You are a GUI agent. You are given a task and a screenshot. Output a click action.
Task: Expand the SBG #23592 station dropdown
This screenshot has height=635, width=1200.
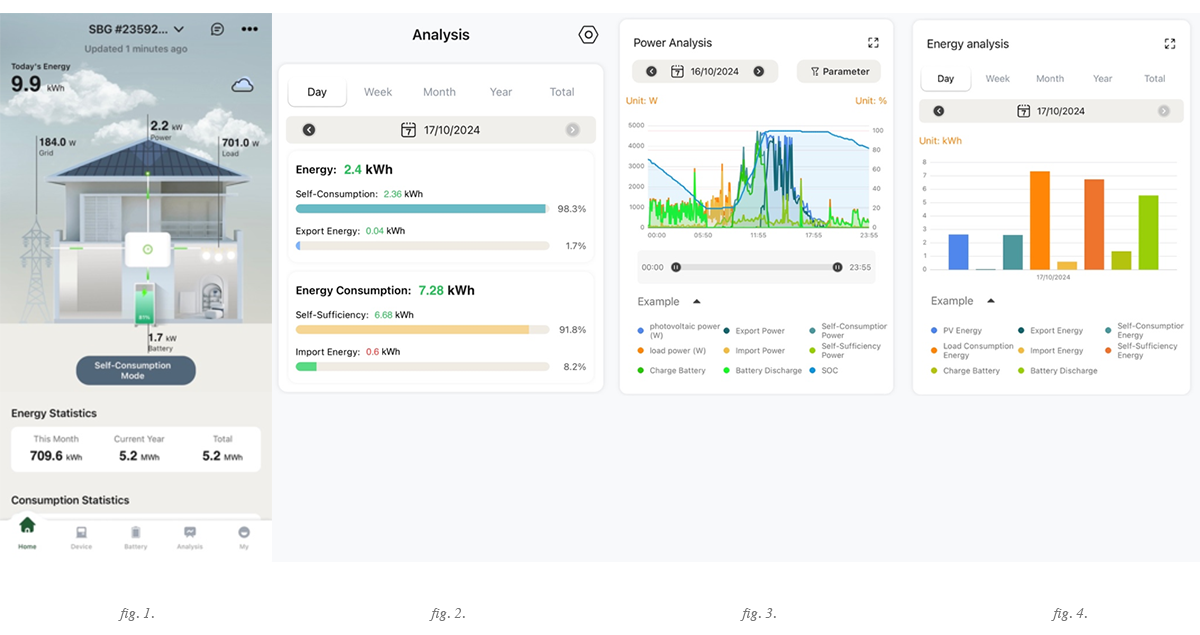tap(136, 29)
